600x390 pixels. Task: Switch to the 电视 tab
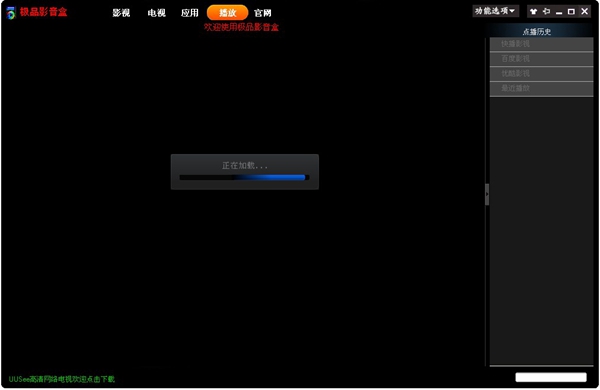pyautogui.click(x=157, y=13)
